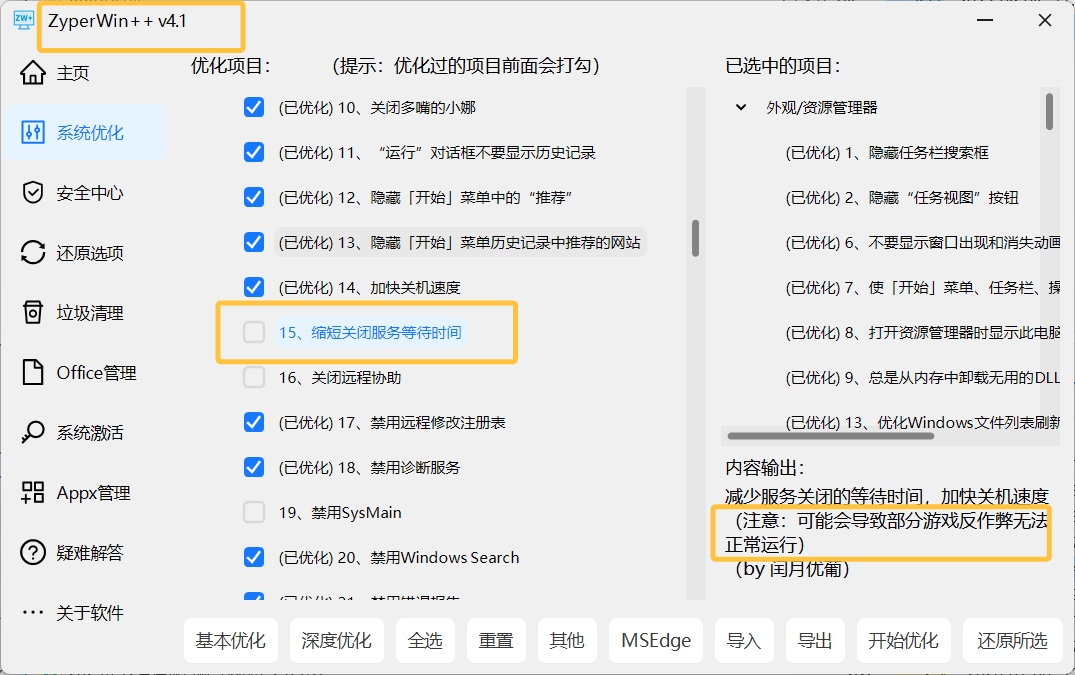Open the 其他 options button
Image resolution: width=1075 pixels, height=675 pixels.
tap(567, 641)
